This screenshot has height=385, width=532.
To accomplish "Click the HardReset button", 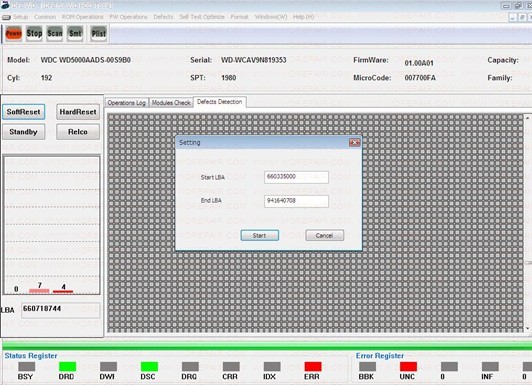I will pos(78,112).
